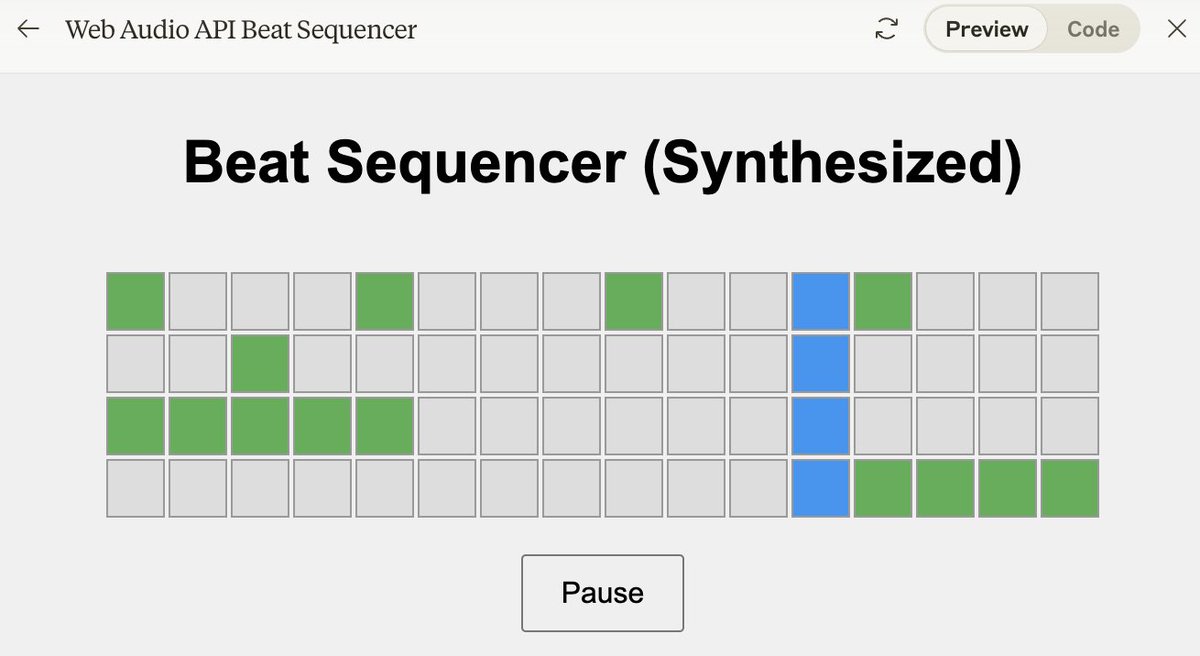The height and width of the screenshot is (656, 1200).
Task: Enable first row's step 2 gray cell
Action: pyautogui.click(x=198, y=301)
